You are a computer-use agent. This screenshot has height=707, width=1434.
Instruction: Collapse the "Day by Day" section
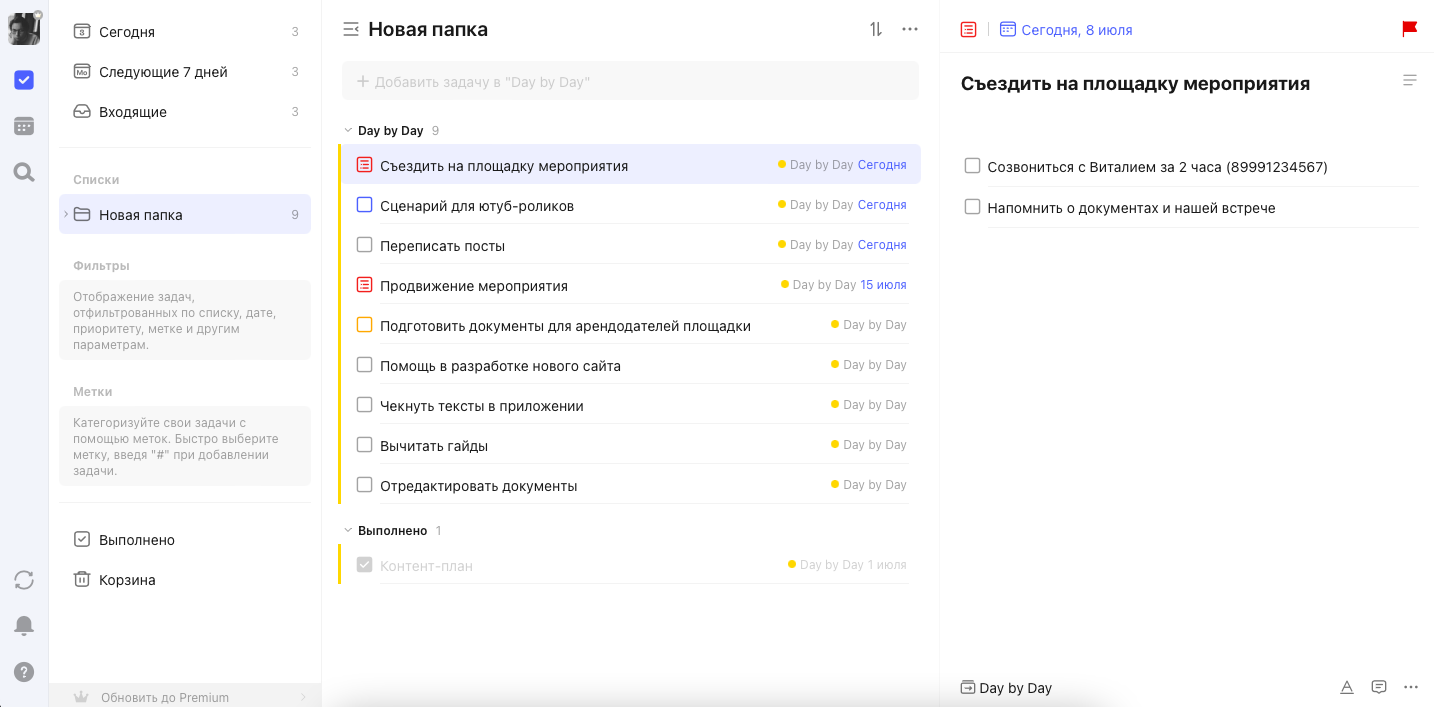tap(348, 131)
